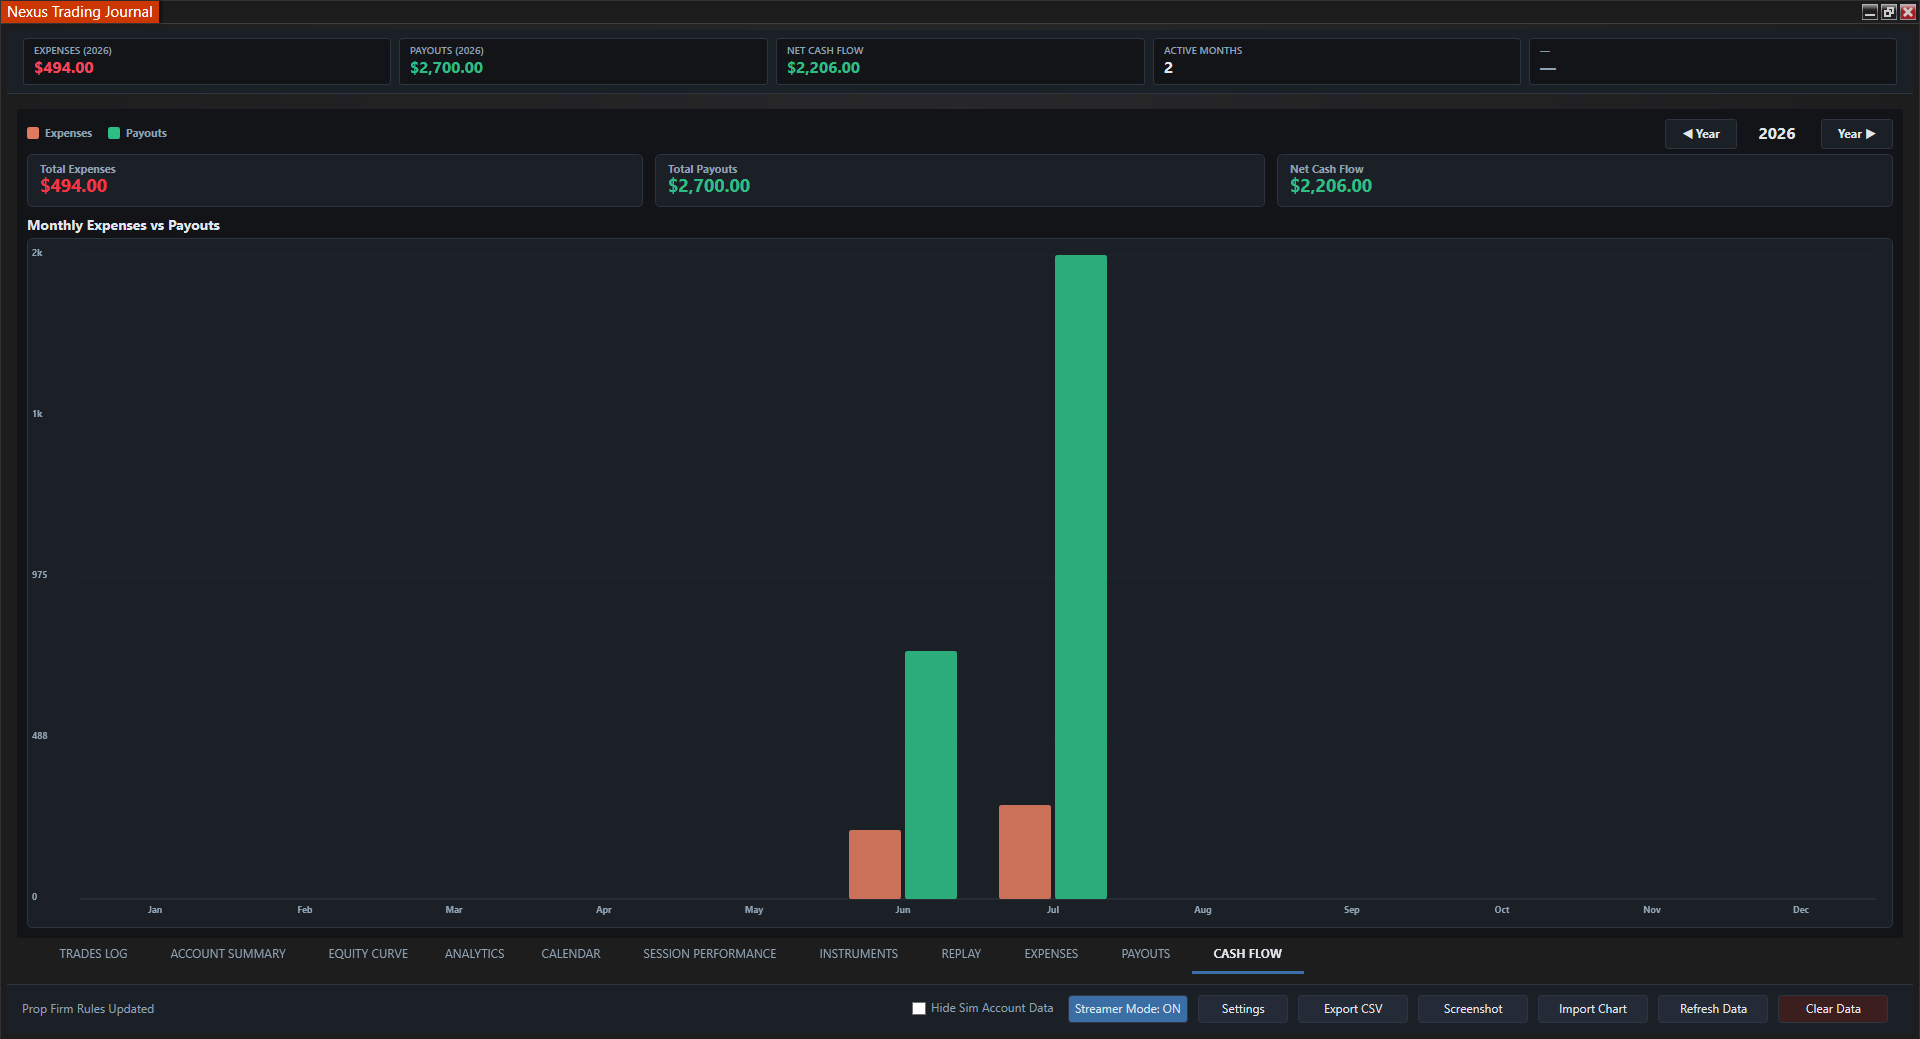Click the Payouts legend color swatch

click(114, 133)
